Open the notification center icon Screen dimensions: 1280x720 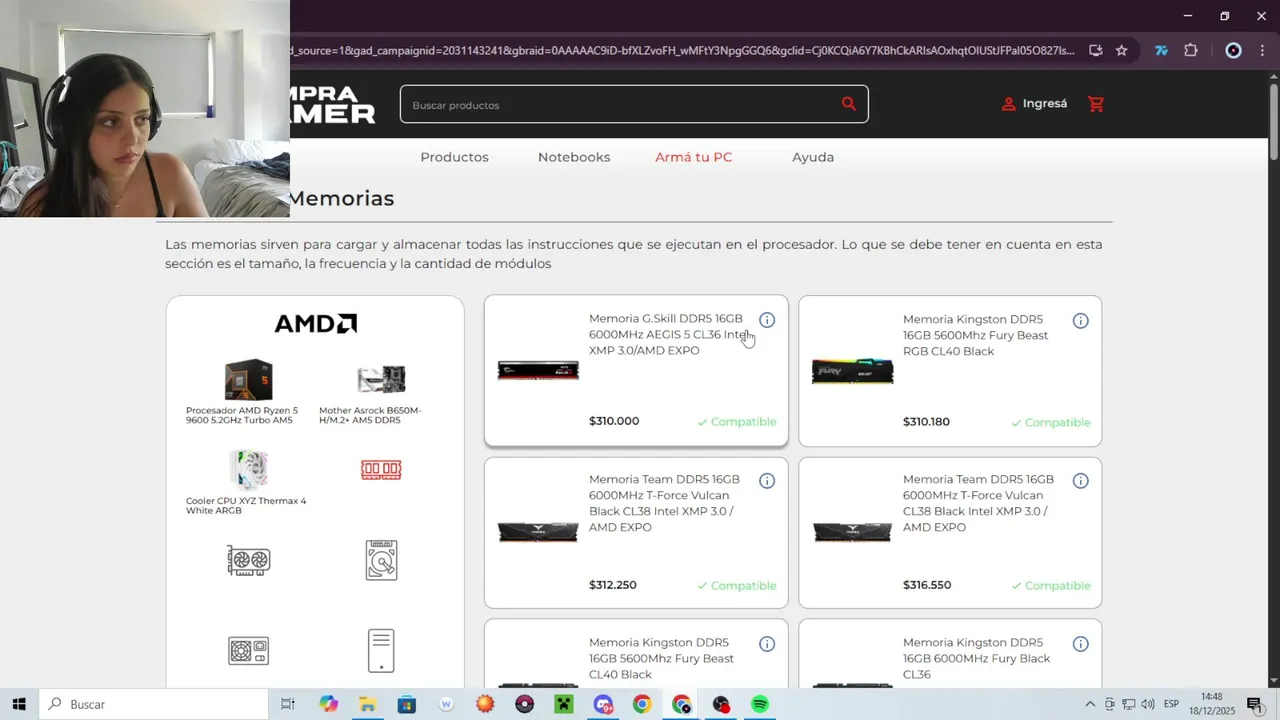1254,704
